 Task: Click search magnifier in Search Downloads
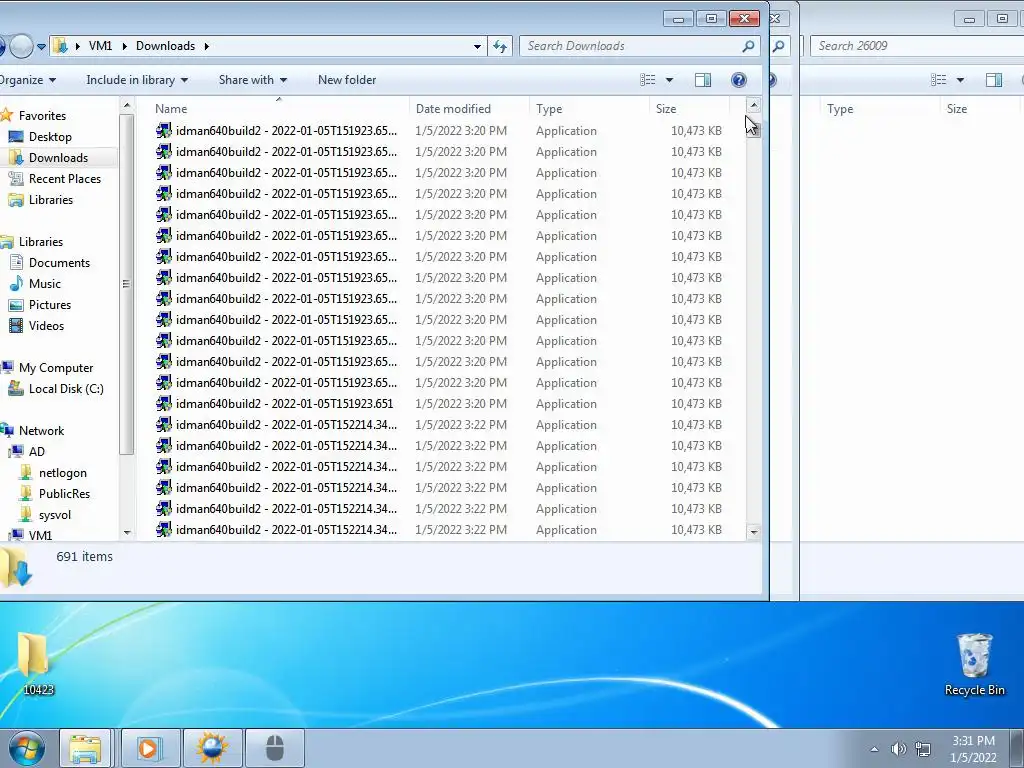tap(748, 46)
